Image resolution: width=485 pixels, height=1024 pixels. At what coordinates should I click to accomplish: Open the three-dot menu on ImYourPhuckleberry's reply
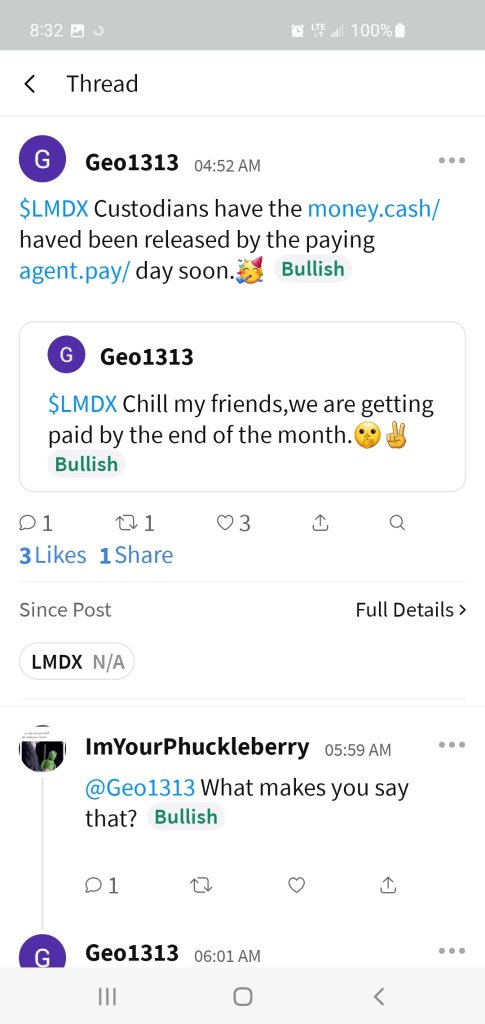(452, 744)
